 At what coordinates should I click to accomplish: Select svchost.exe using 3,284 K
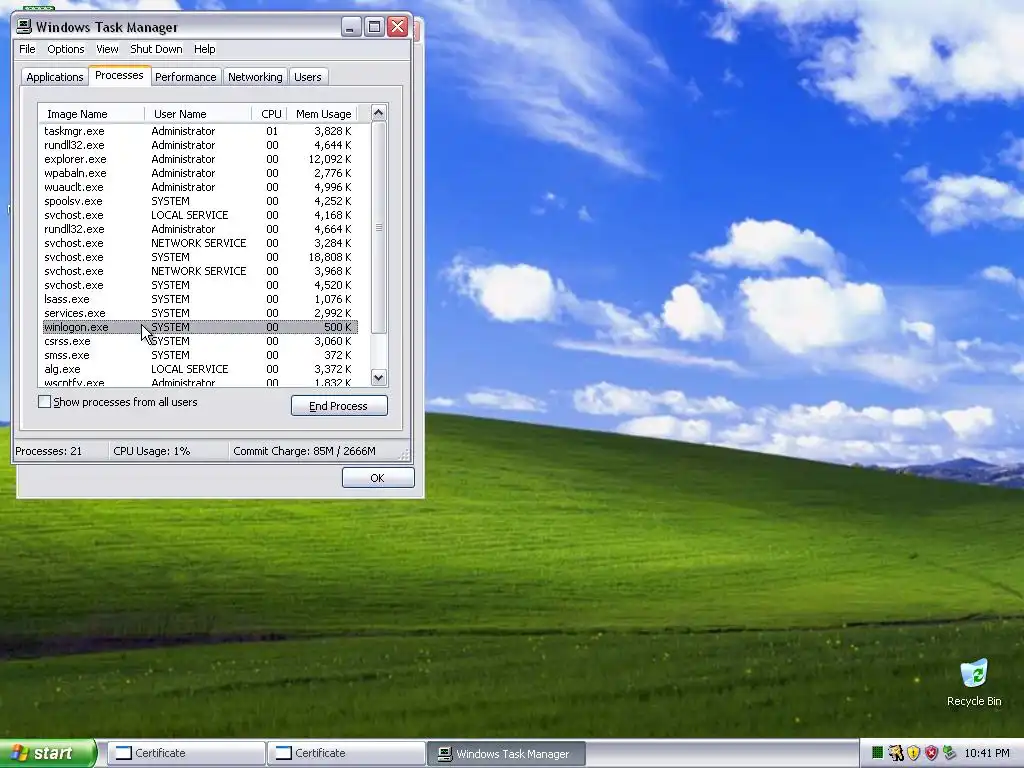click(x=199, y=243)
